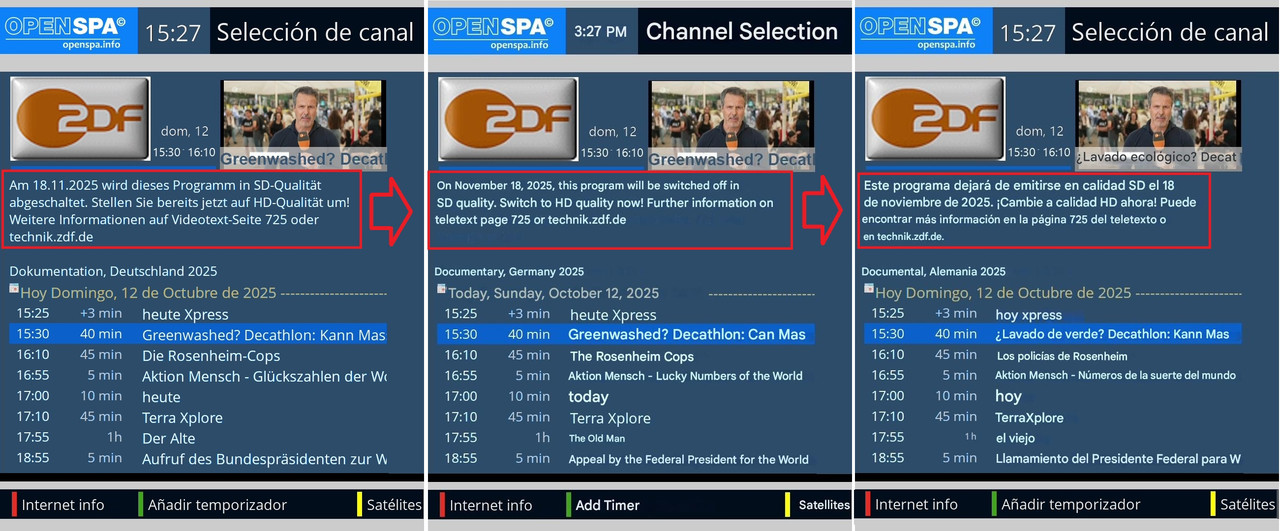1280x531 pixels.
Task: Select the 'Terra Xplore' row in the left panel
Action: 198,418
